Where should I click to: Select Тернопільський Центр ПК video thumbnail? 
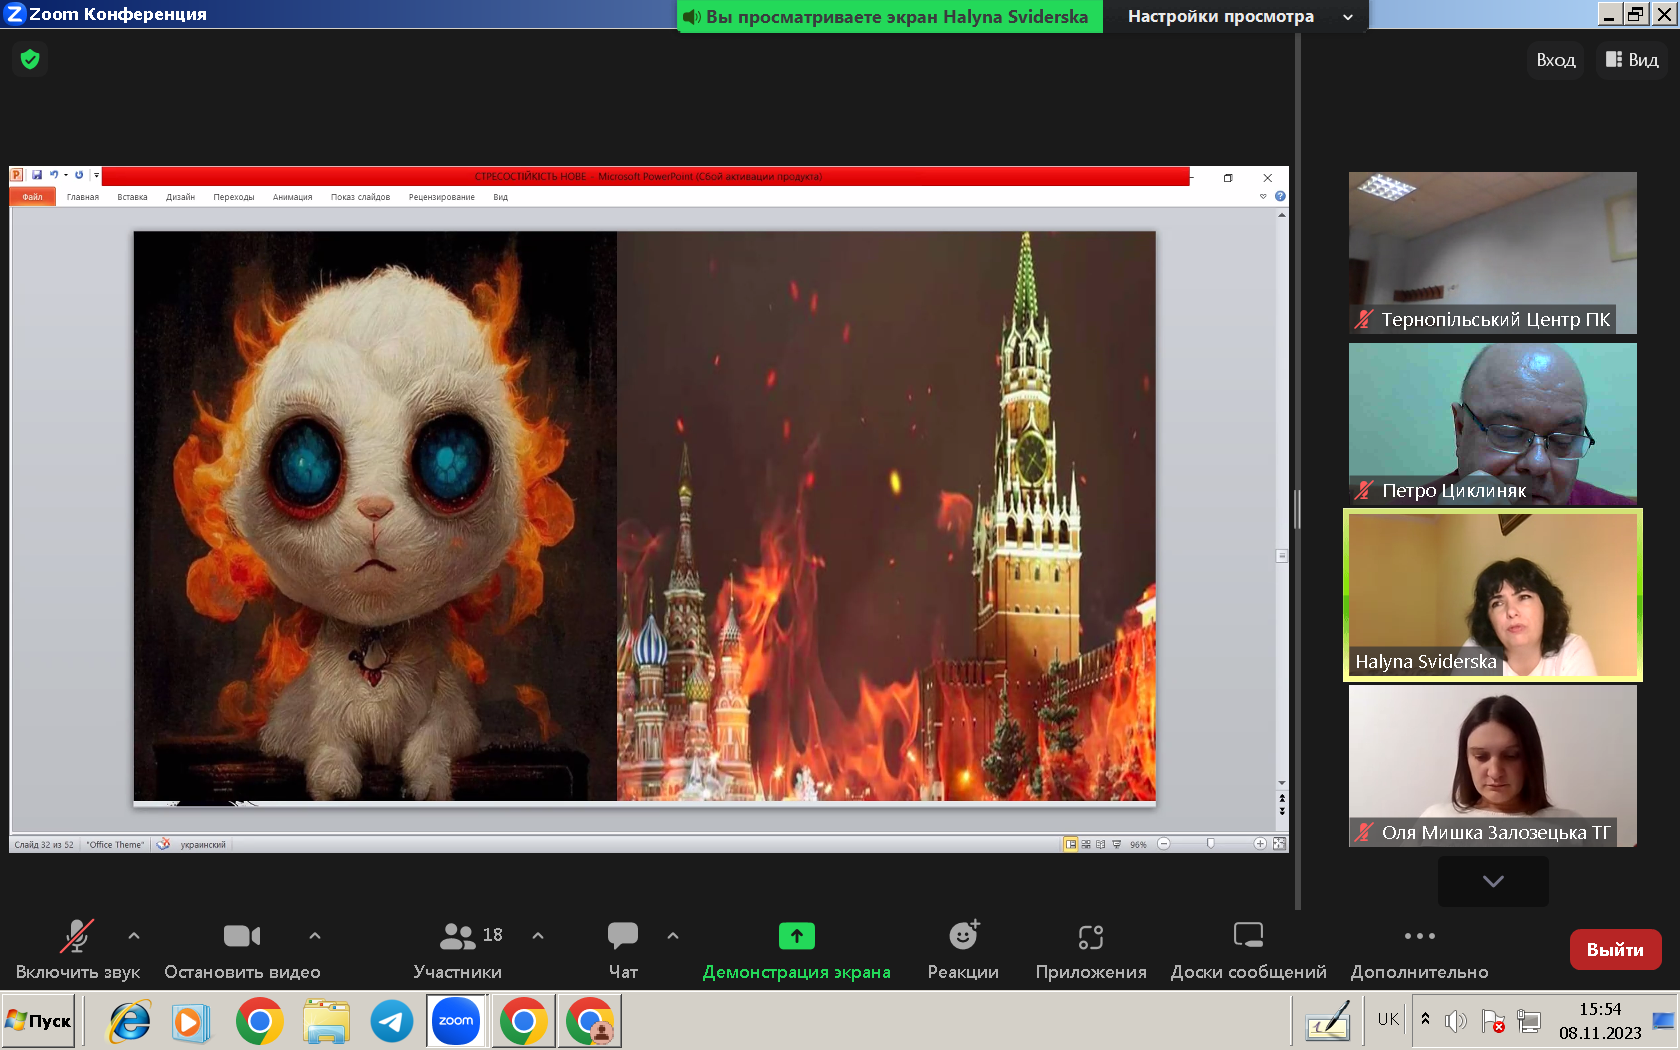(x=1493, y=253)
